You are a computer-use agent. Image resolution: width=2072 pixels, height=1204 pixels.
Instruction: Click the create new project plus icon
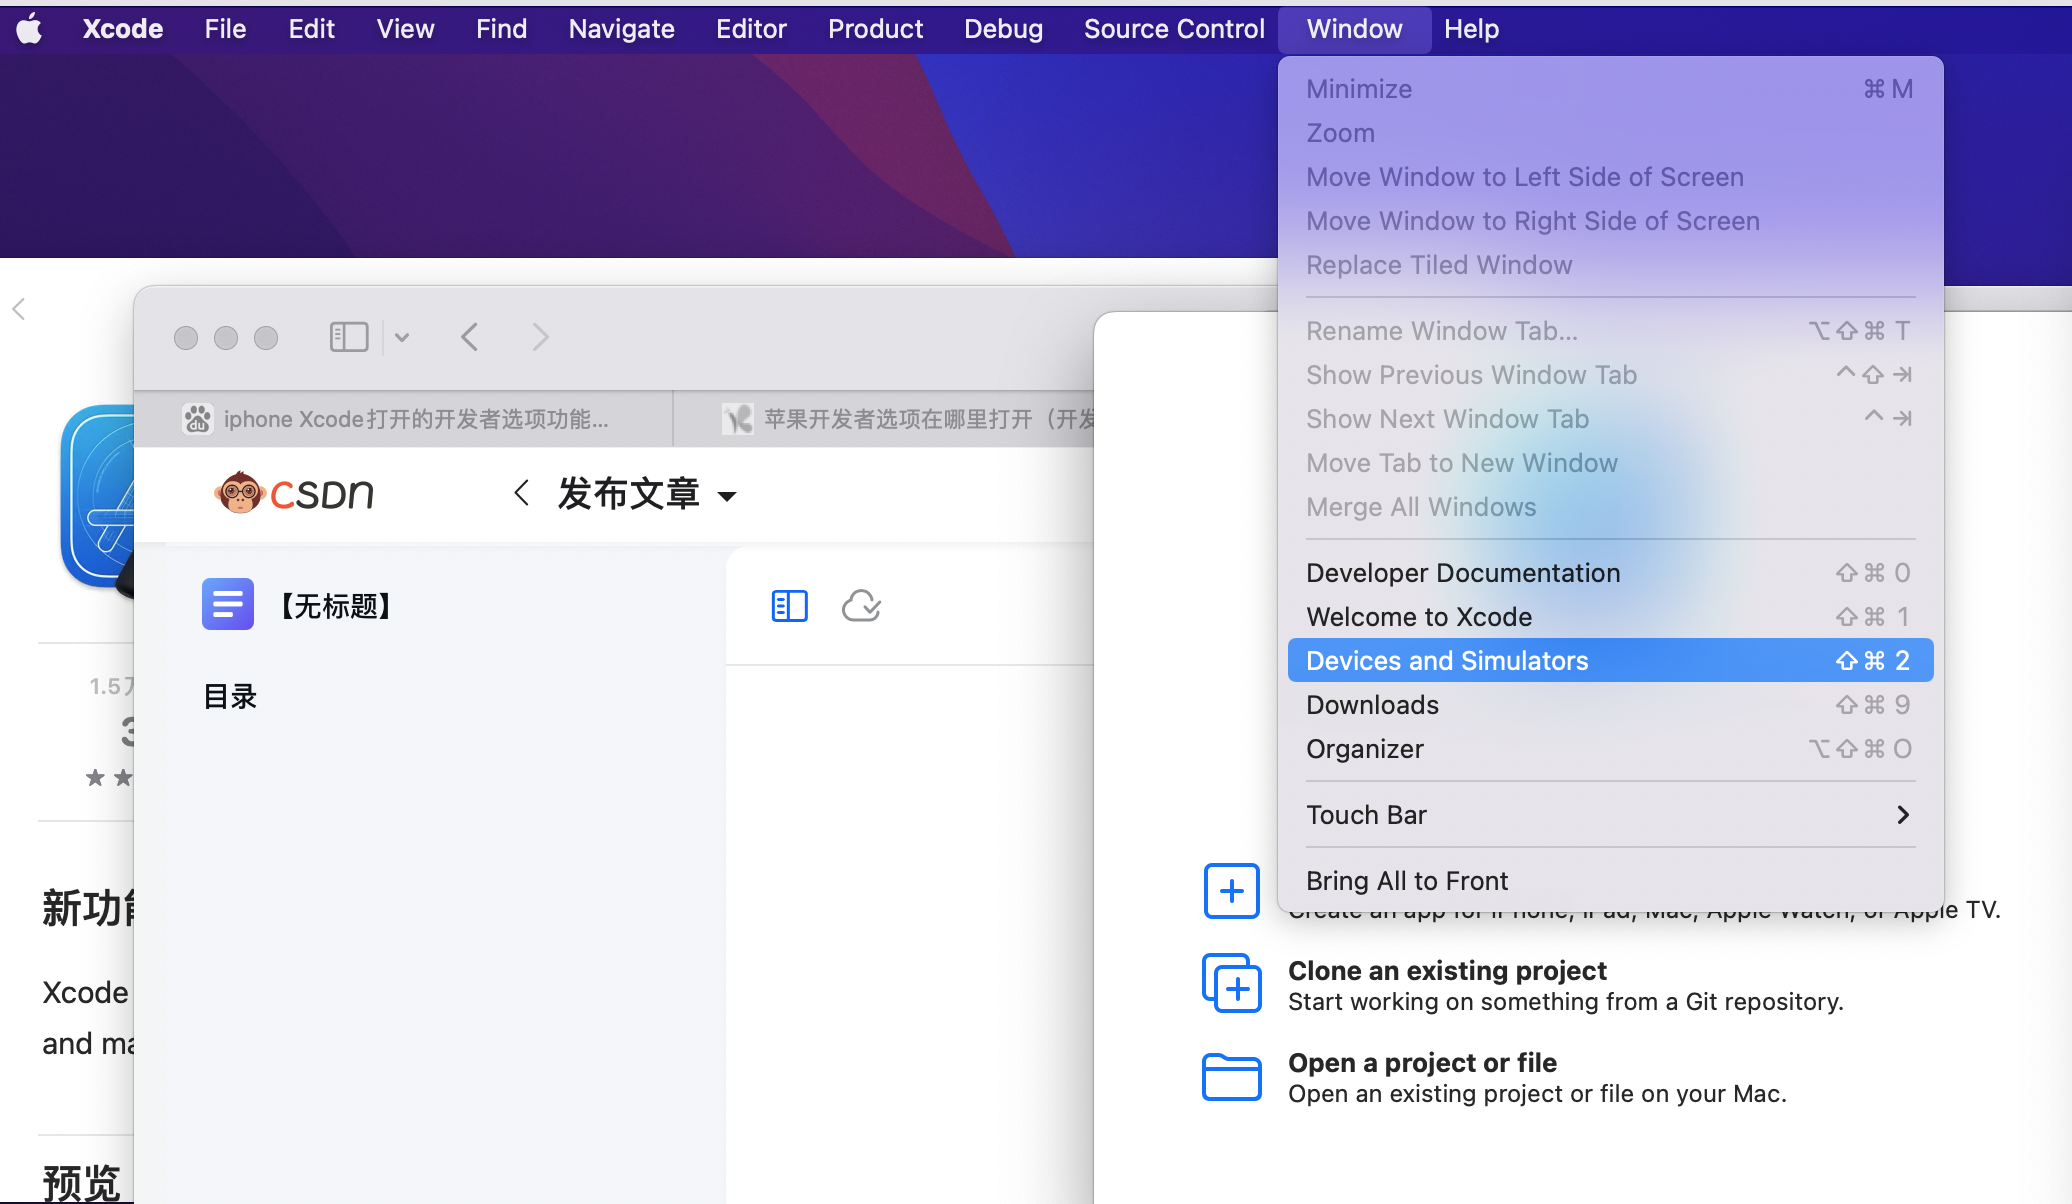click(1232, 890)
